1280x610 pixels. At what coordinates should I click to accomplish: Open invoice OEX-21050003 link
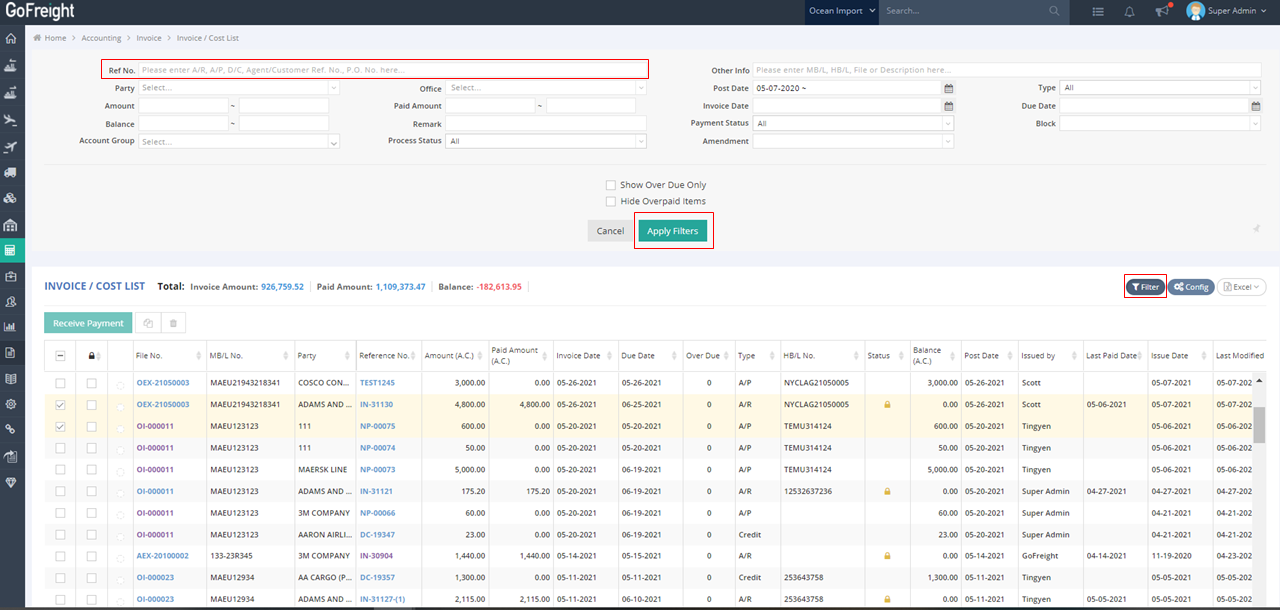point(162,382)
